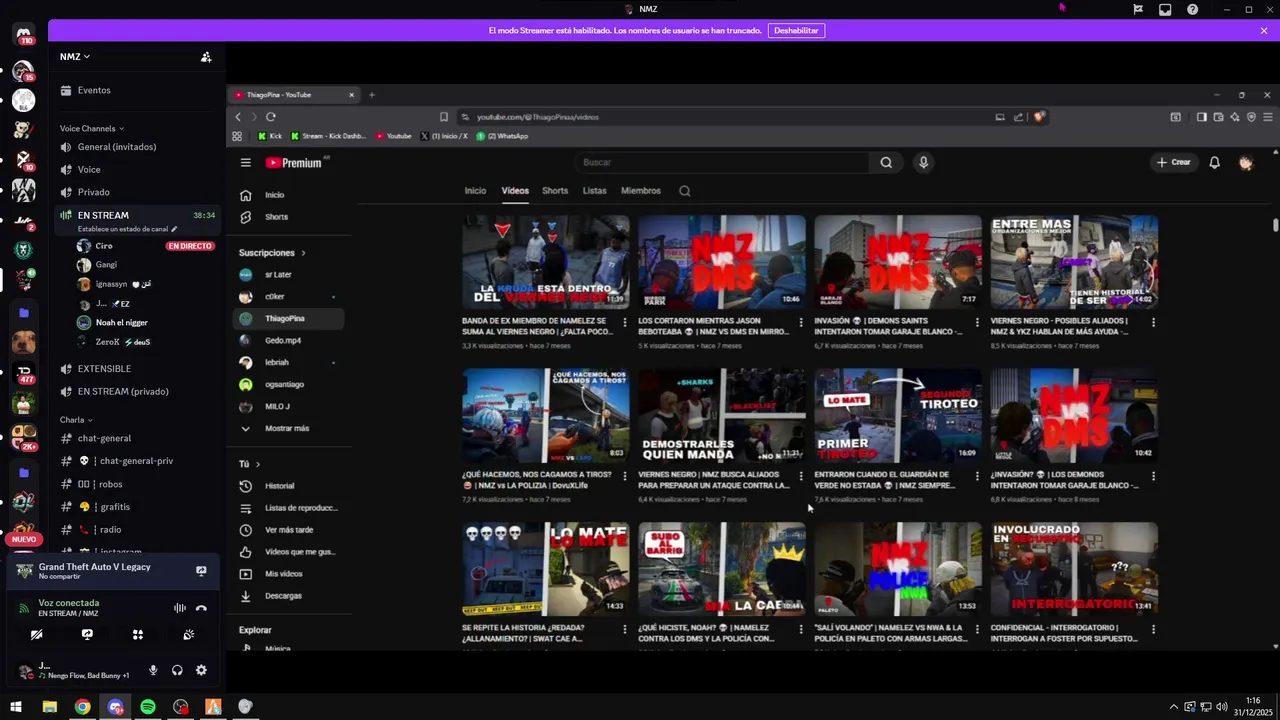Open Discord noise suppression waveform icon
The height and width of the screenshot is (720, 1280).
180,608
